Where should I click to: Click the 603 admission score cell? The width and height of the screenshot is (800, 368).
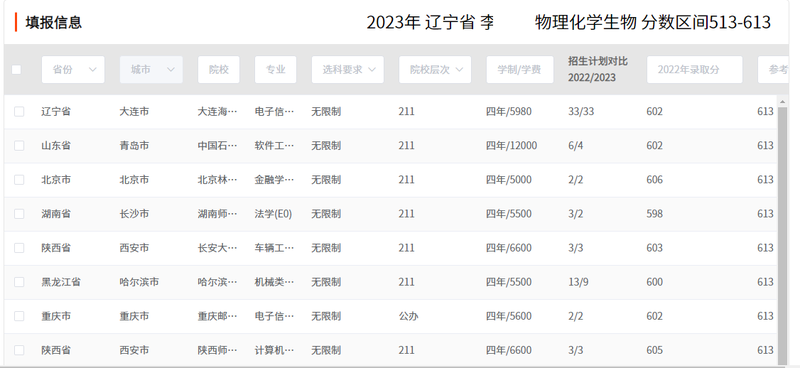click(655, 248)
